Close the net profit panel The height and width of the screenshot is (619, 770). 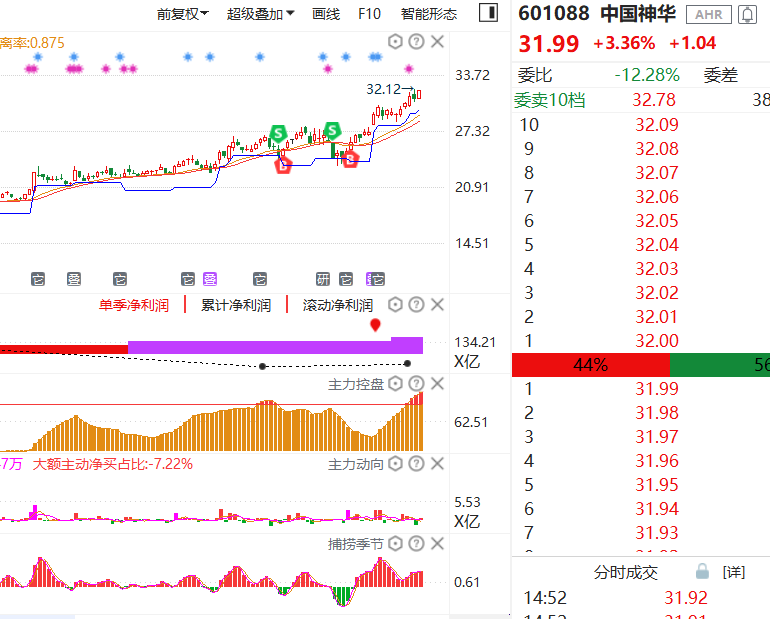438,305
